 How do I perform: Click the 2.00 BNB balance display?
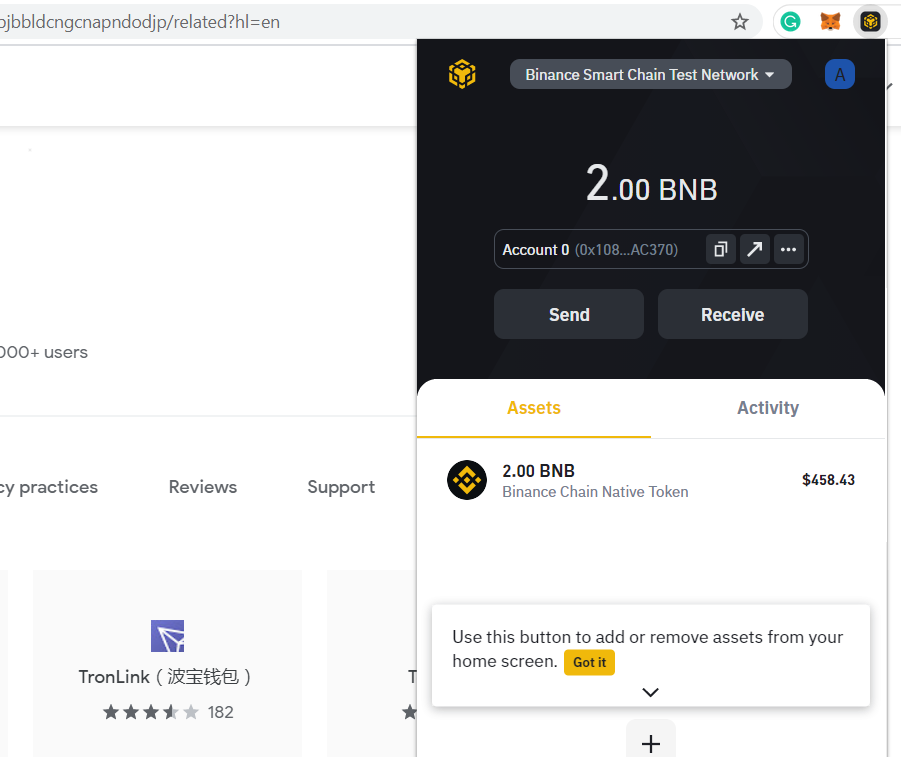[651, 184]
